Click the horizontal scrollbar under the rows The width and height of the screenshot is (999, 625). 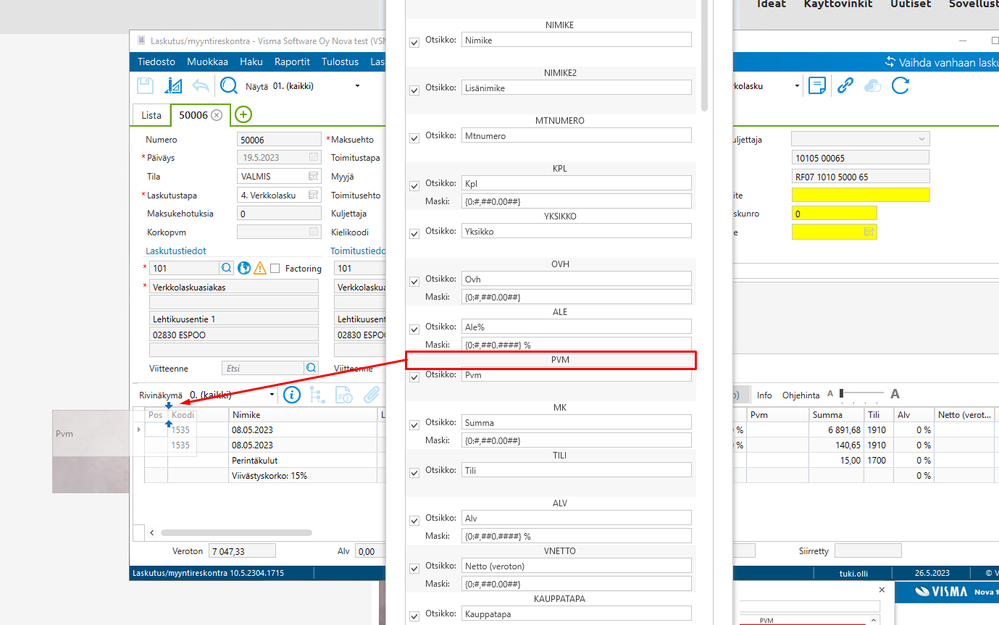(236, 533)
